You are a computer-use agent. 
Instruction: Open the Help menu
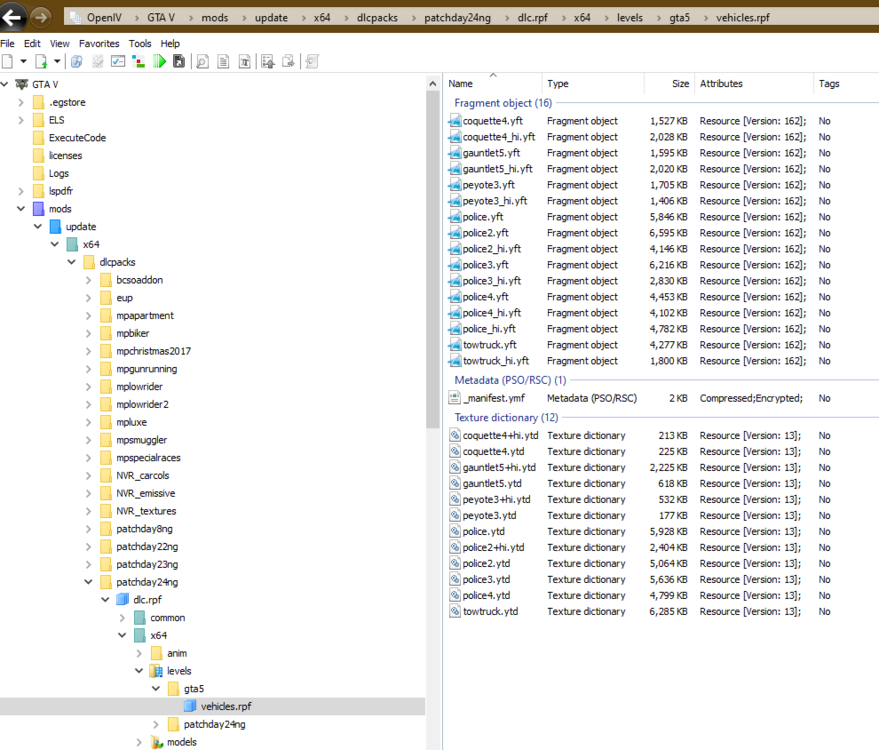click(x=170, y=43)
